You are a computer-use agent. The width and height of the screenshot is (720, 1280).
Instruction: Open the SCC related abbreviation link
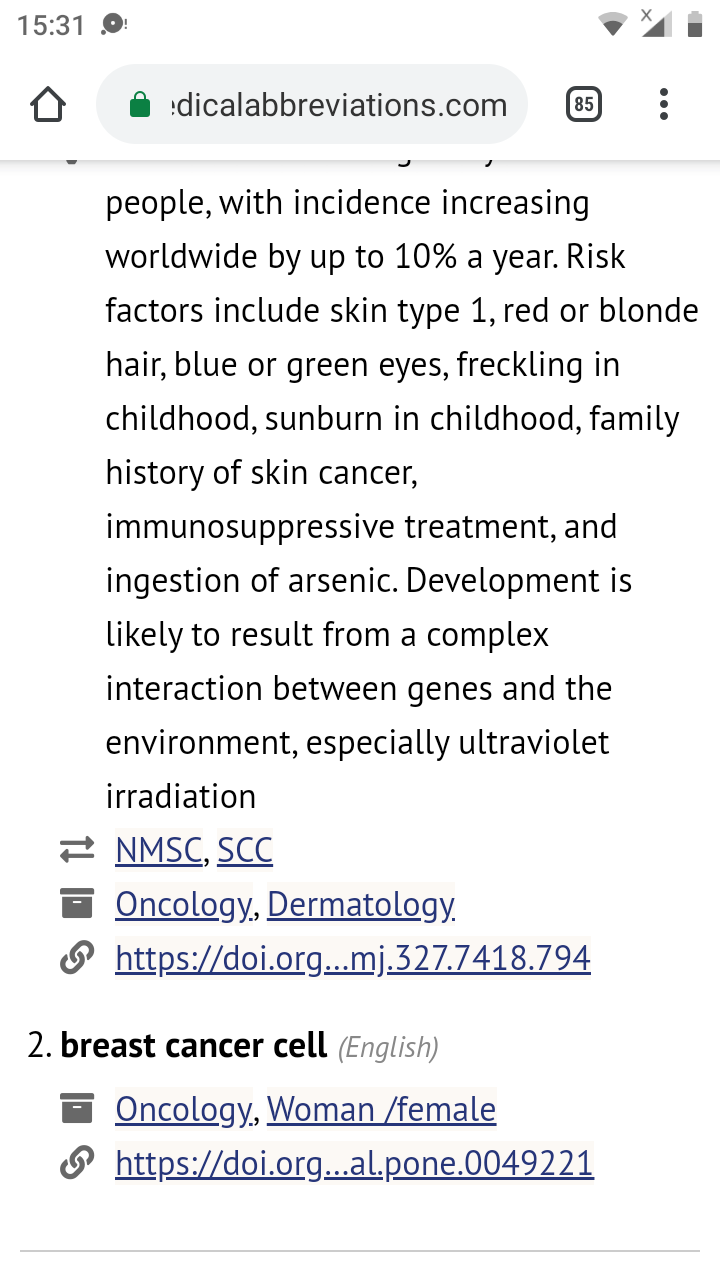tap(245, 850)
